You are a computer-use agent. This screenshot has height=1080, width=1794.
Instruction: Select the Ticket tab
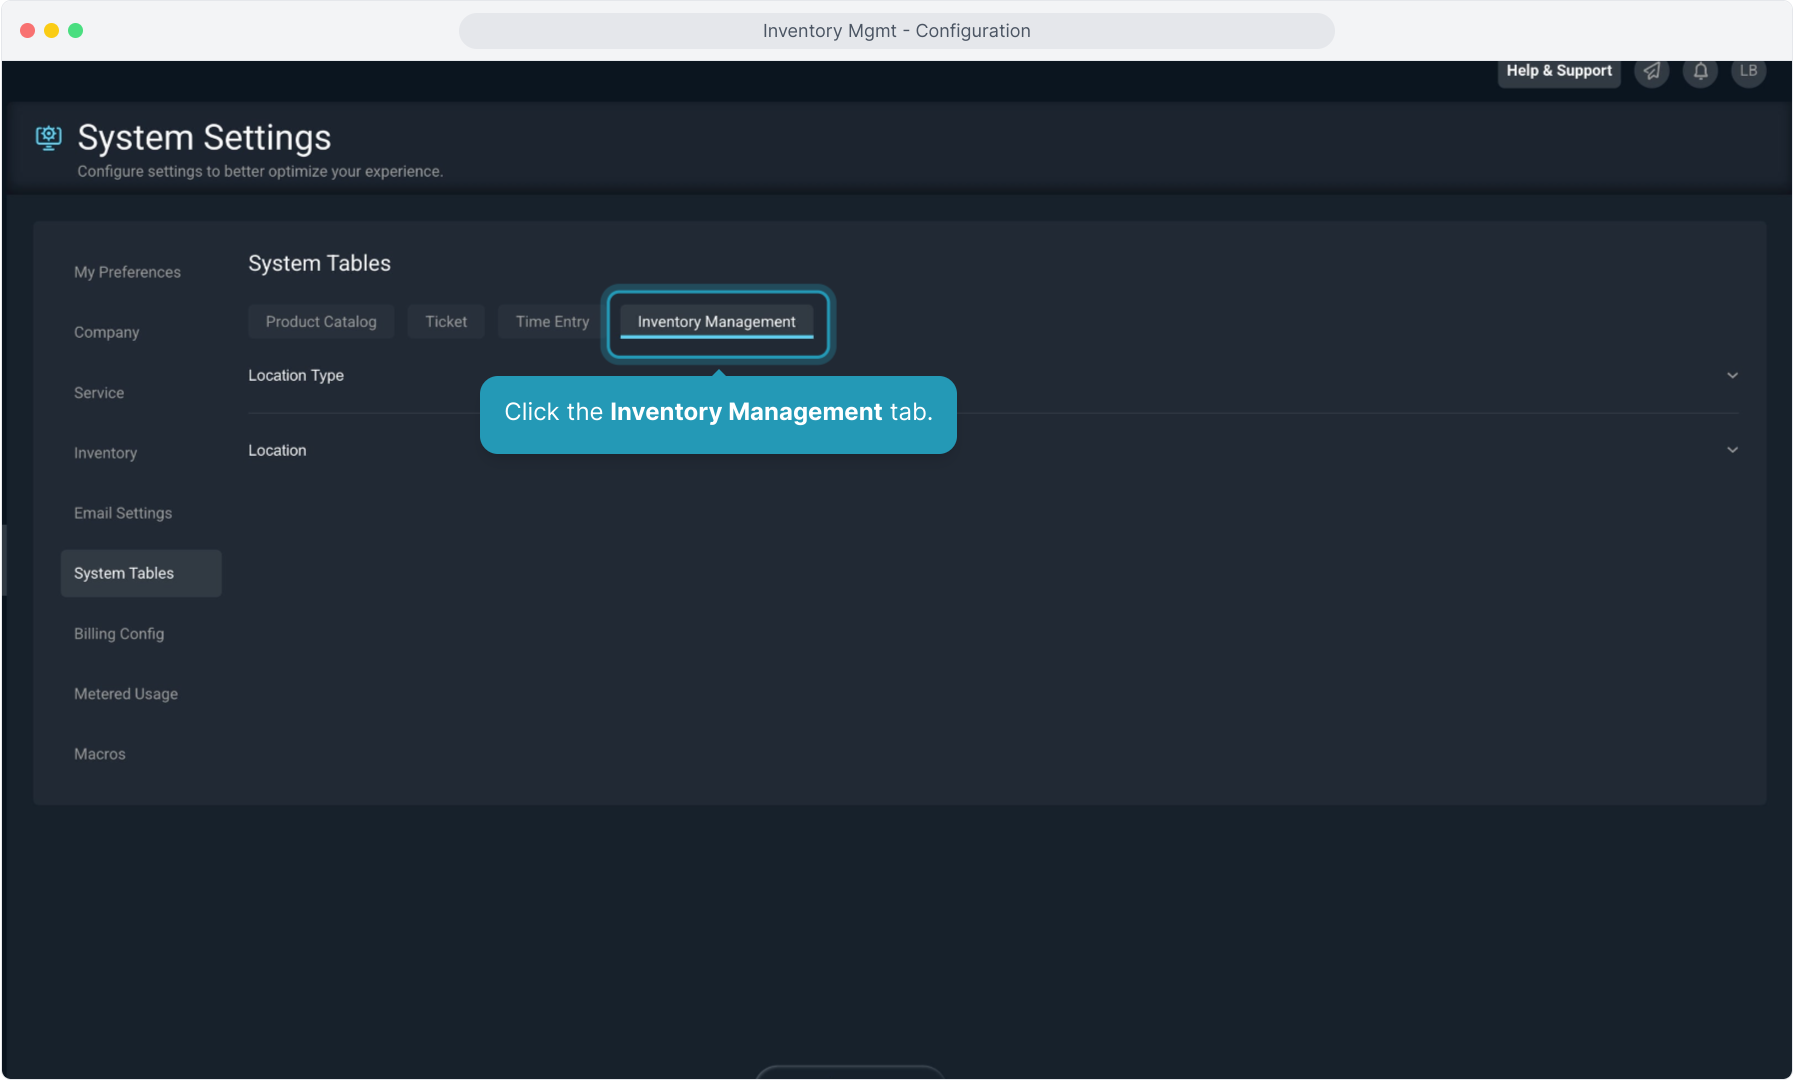(446, 322)
